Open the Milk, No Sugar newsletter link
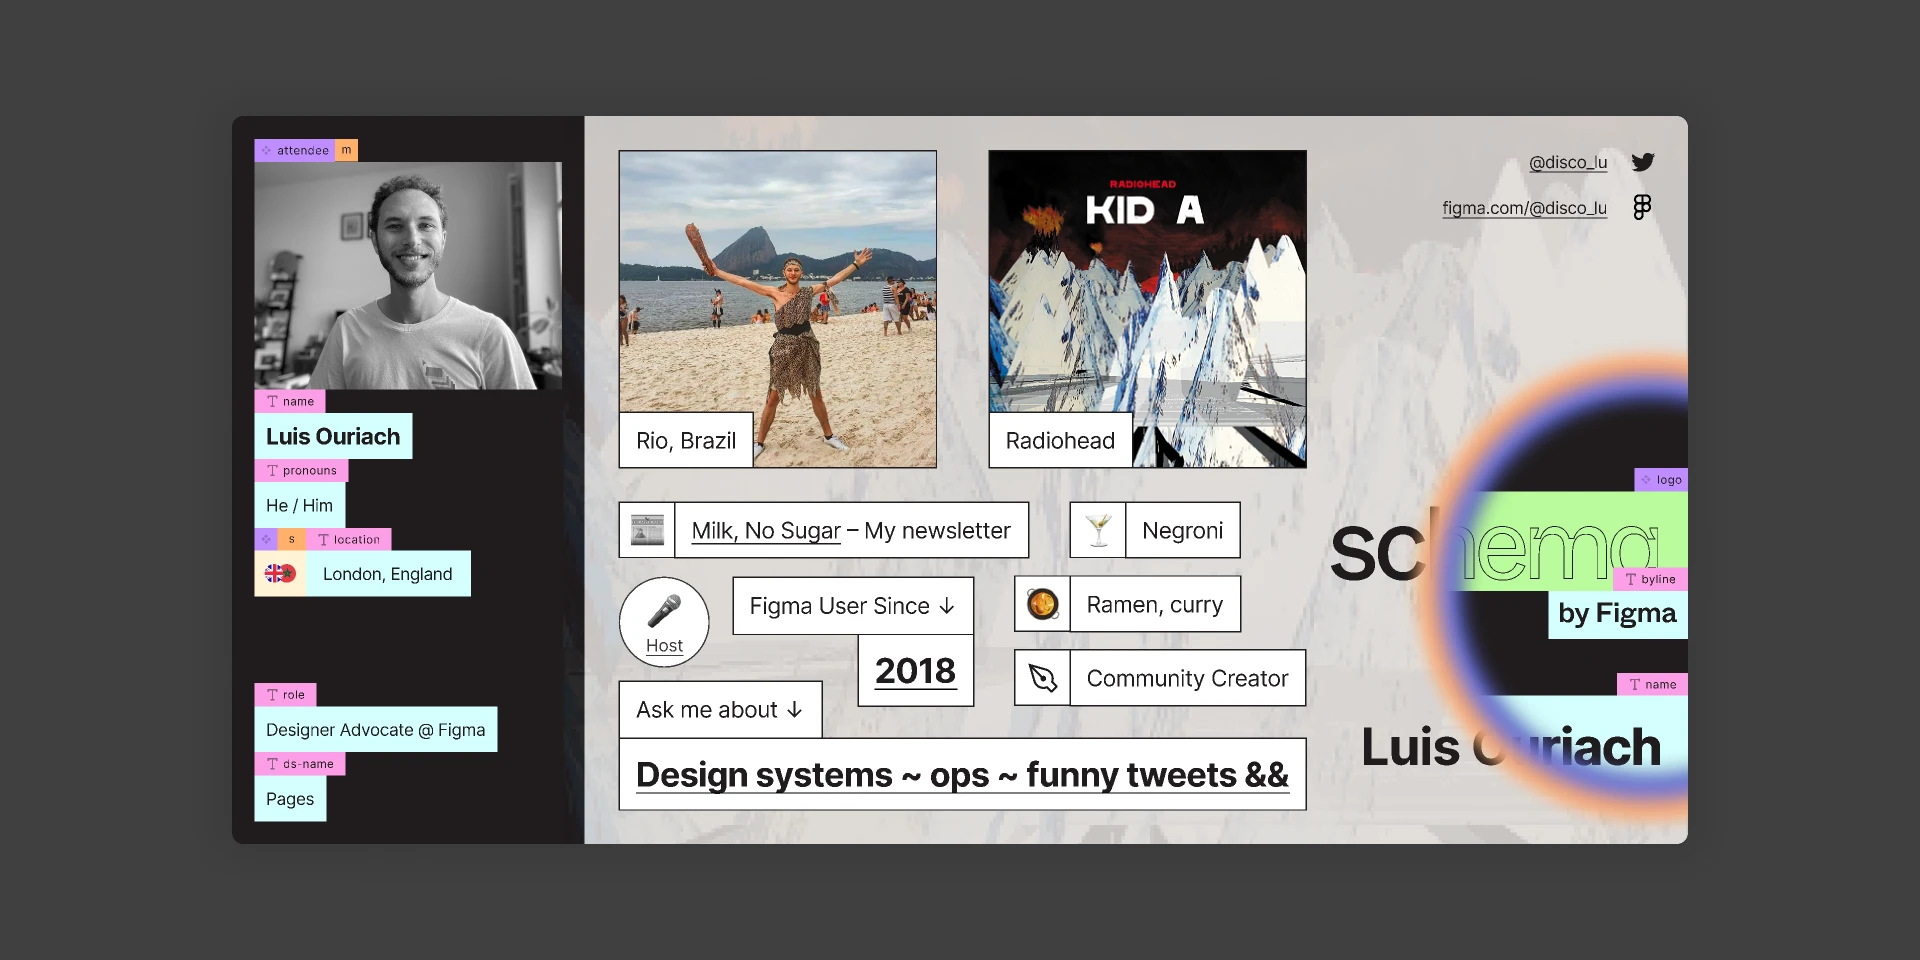 coord(766,531)
